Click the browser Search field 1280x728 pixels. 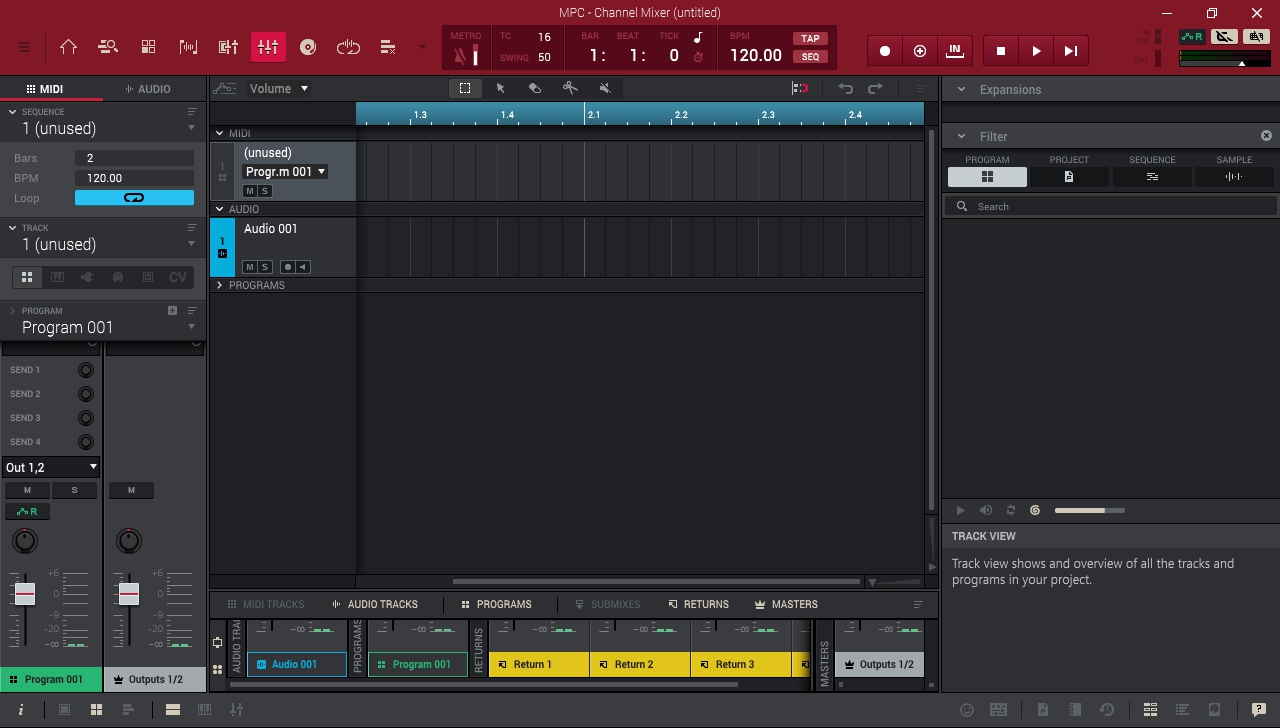(x=1110, y=206)
